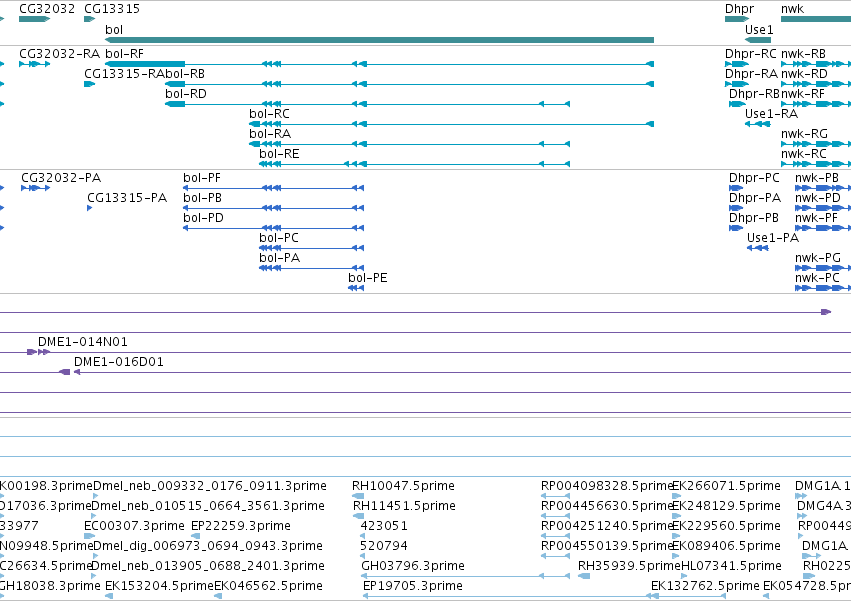
Task: Click the bol-PE protein glyph
Action: (356, 288)
